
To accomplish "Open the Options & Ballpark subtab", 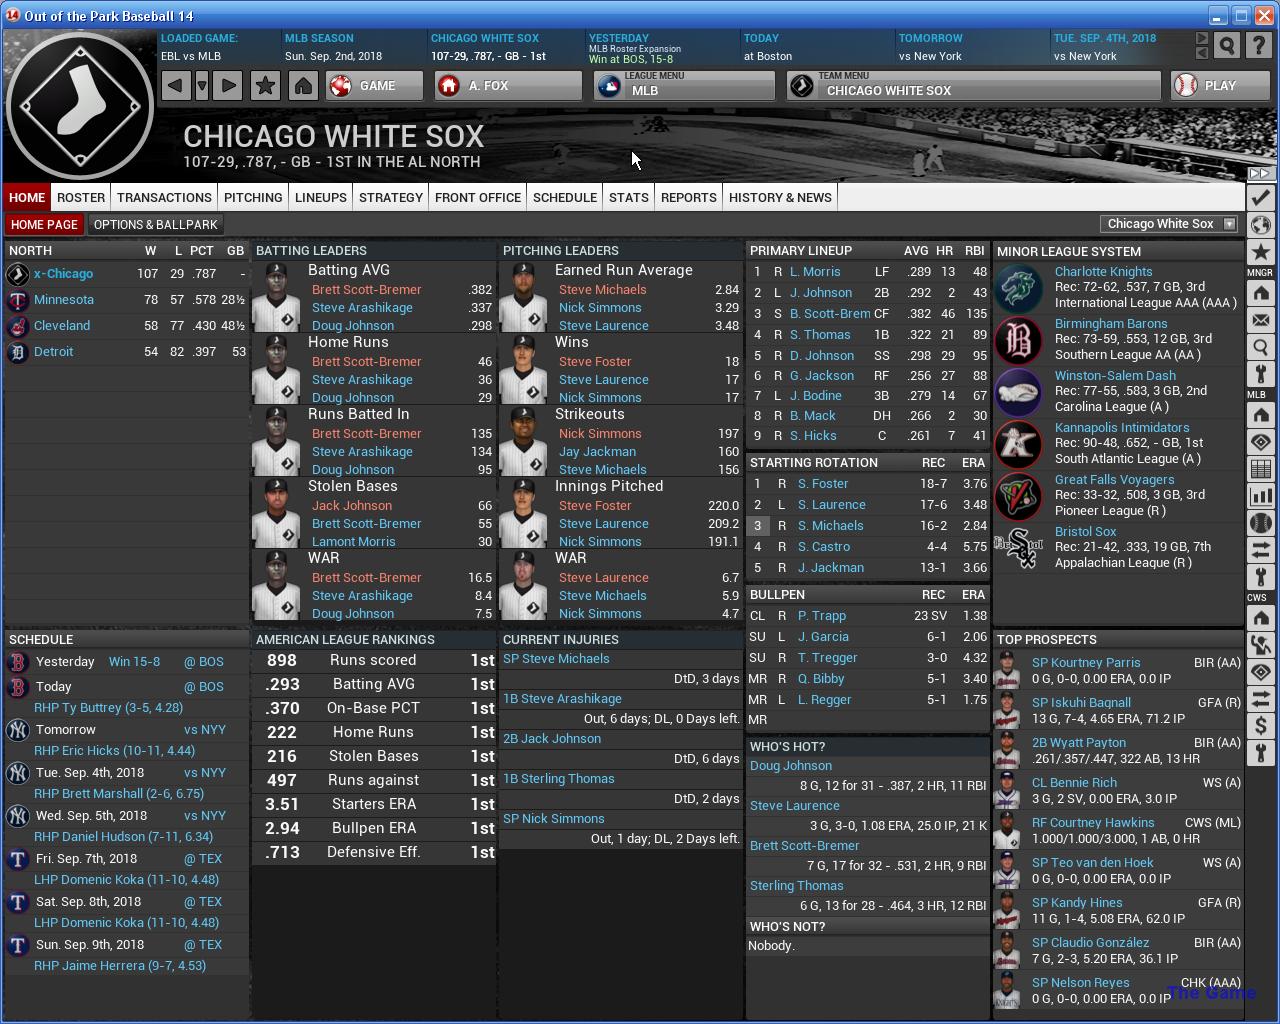I will coord(155,224).
